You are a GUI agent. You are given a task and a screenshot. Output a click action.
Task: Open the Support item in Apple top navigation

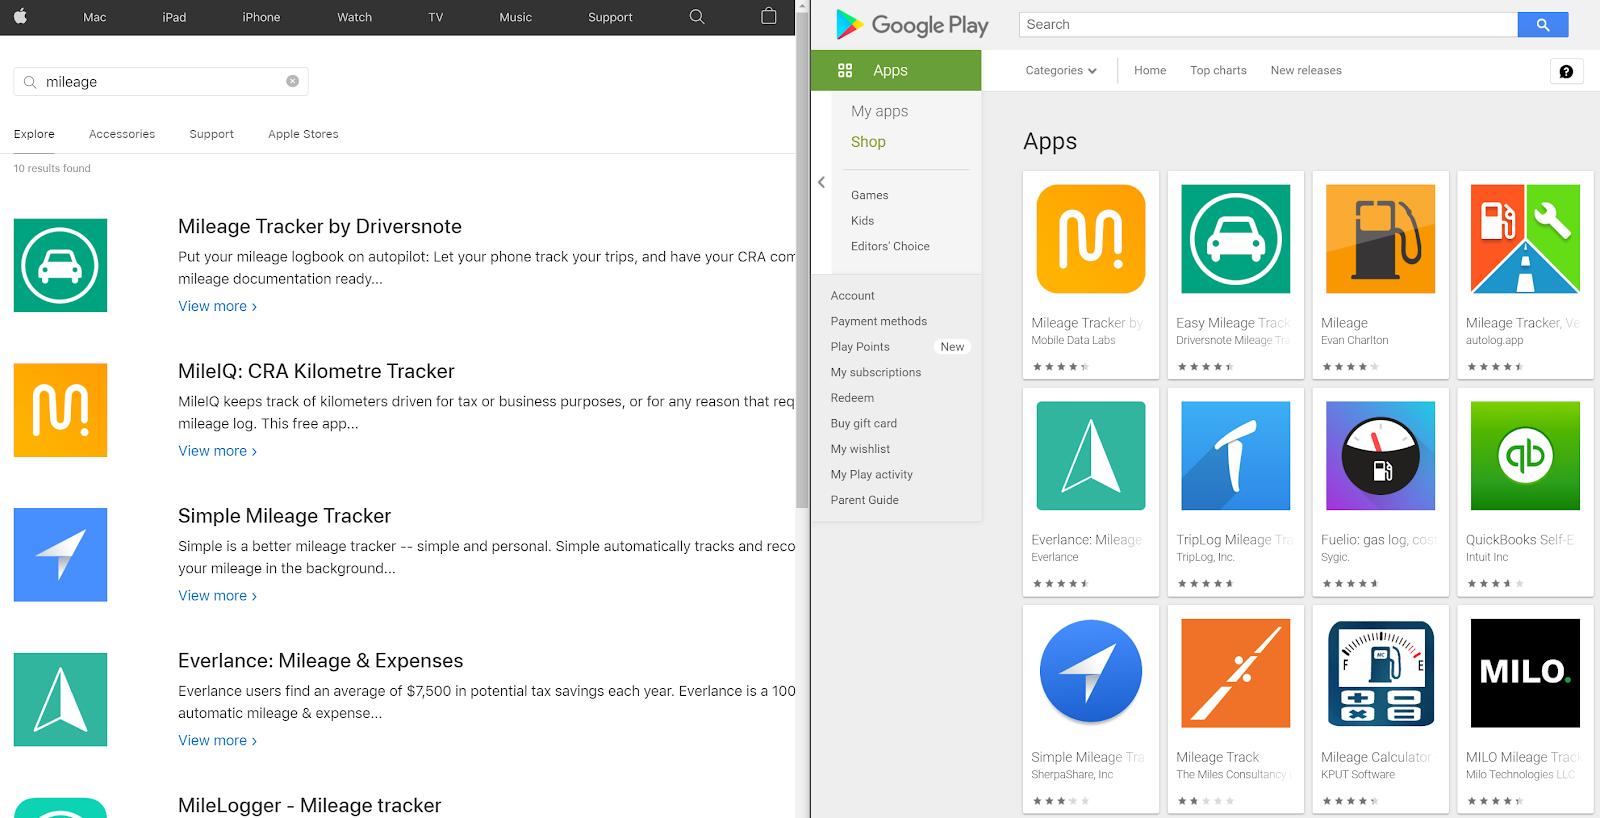pos(610,17)
